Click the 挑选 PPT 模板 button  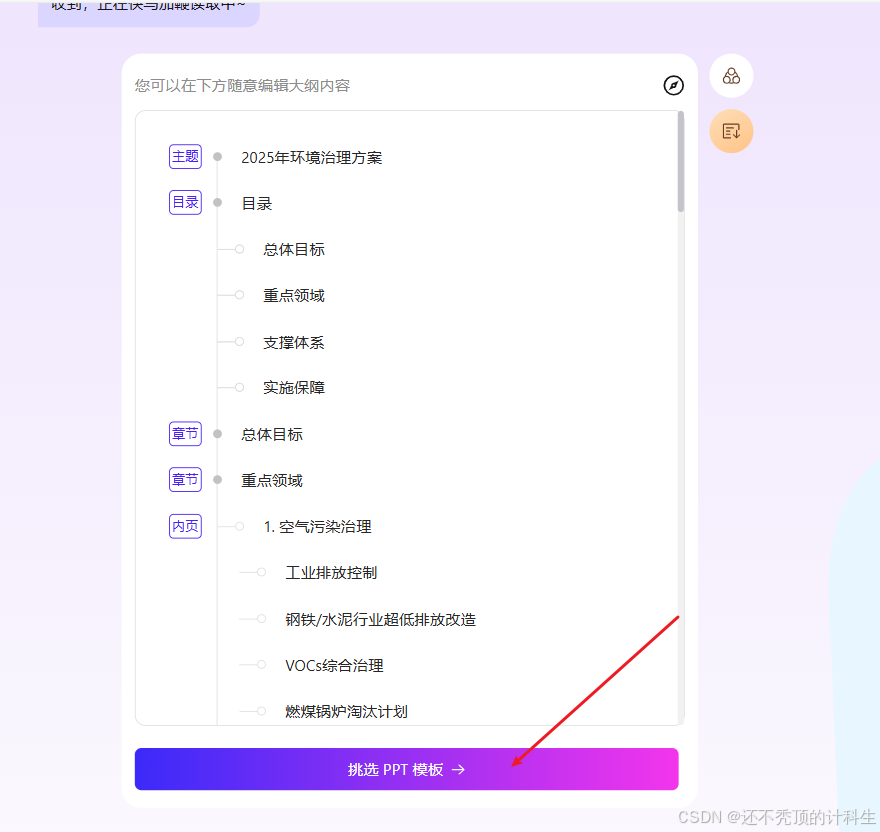tap(406, 769)
